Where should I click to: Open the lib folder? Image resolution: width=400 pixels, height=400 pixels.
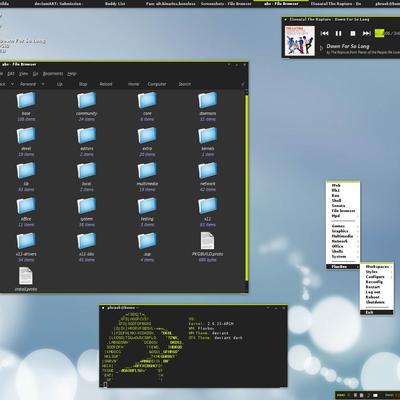pyautogui.click(x=26, y=171)
